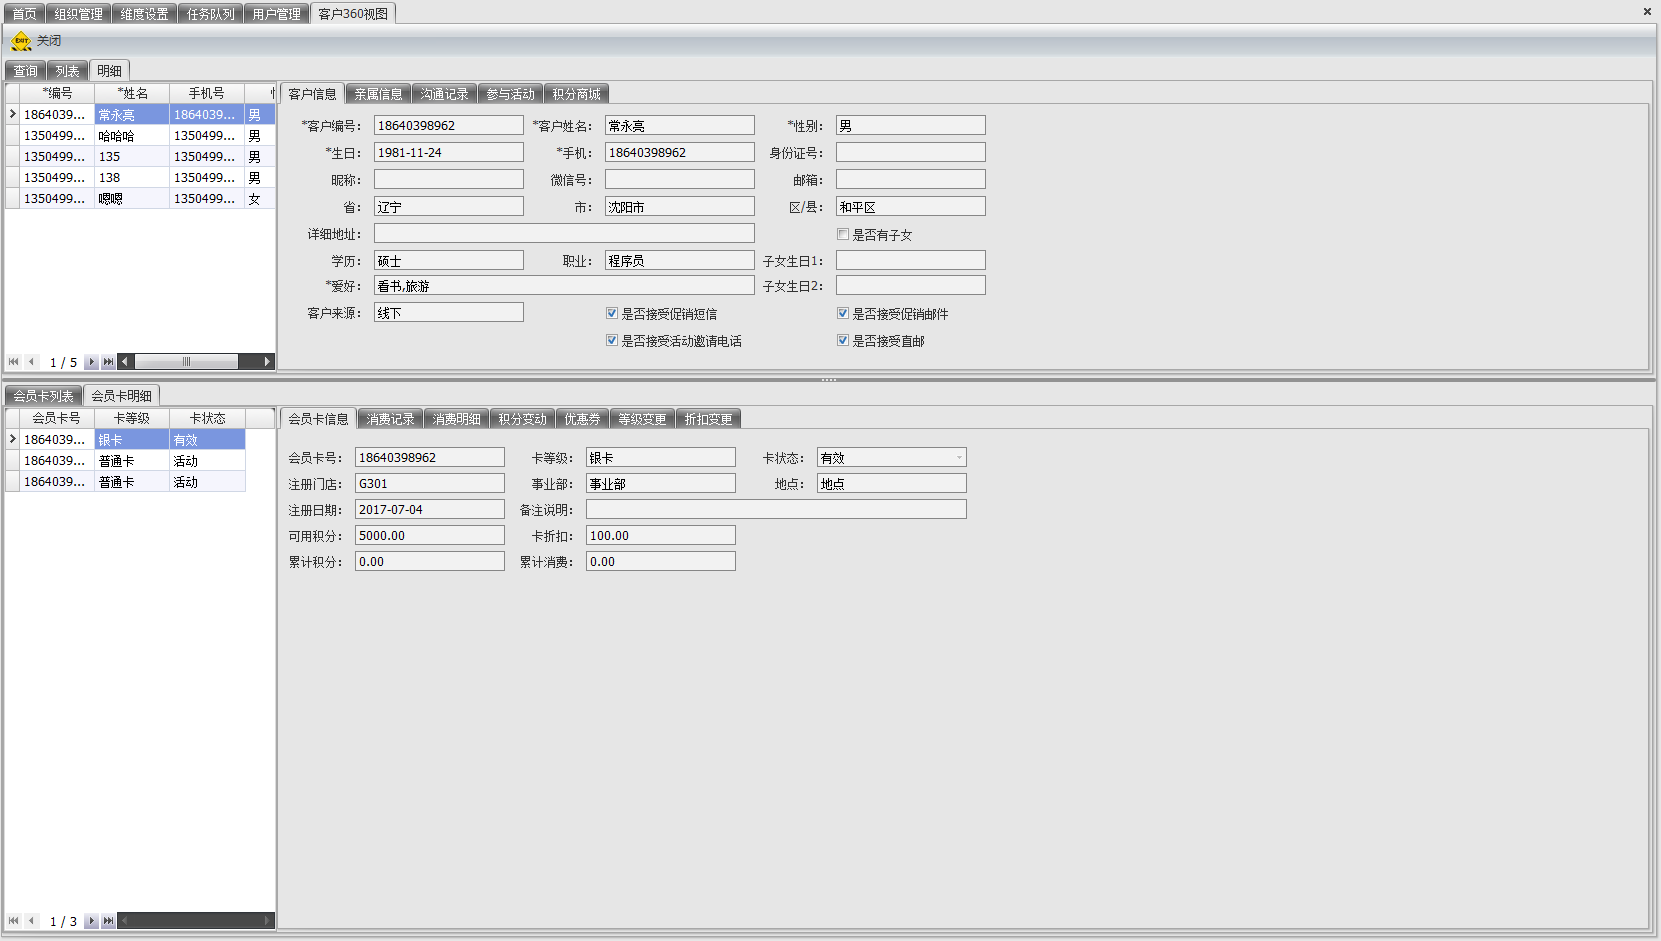Switch to 优惠券 tab
Screen dimensions: 1661x941
click(582, 419)
